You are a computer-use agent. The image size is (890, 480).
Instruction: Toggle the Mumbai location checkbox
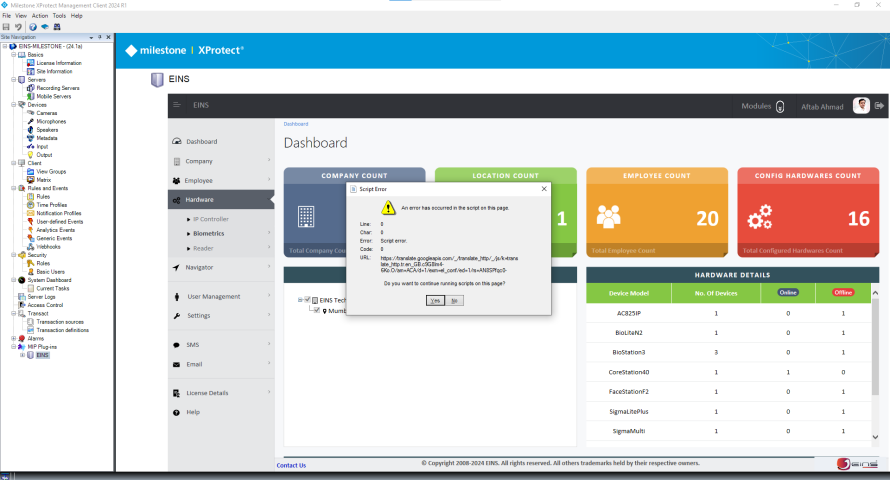(x=316, y=310)
